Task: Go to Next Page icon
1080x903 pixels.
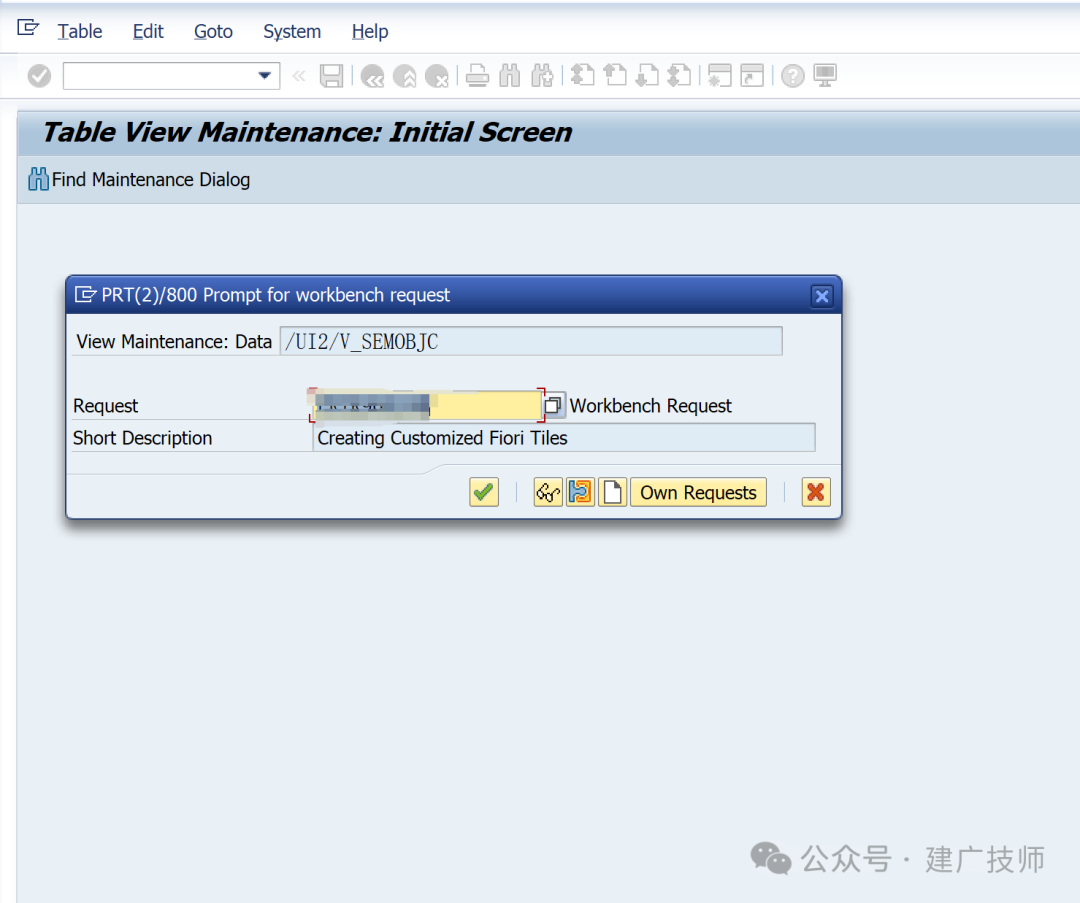Action: pyautogui.click(x=647, y=76)
